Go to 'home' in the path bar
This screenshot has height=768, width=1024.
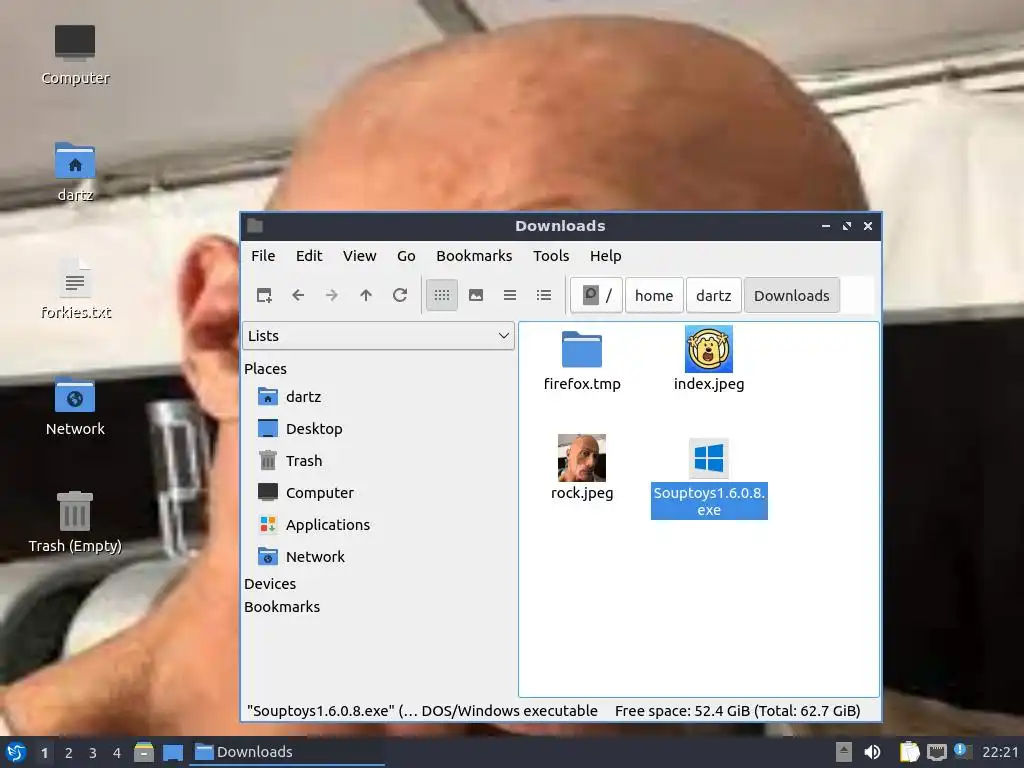654,295
